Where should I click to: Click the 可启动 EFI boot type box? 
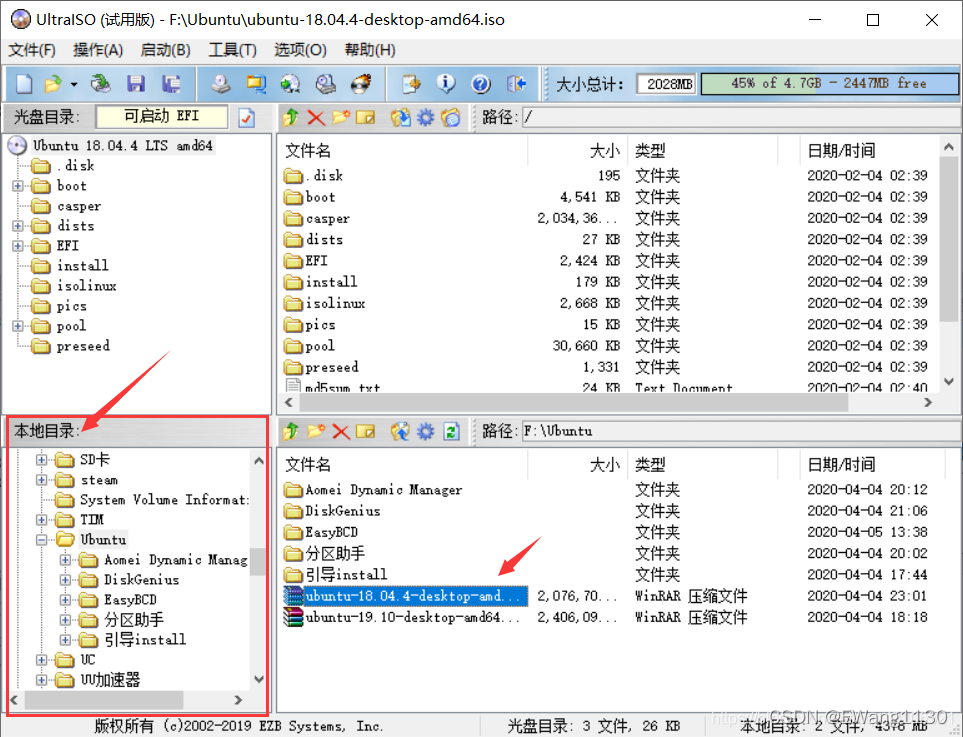tap(162, 116)
